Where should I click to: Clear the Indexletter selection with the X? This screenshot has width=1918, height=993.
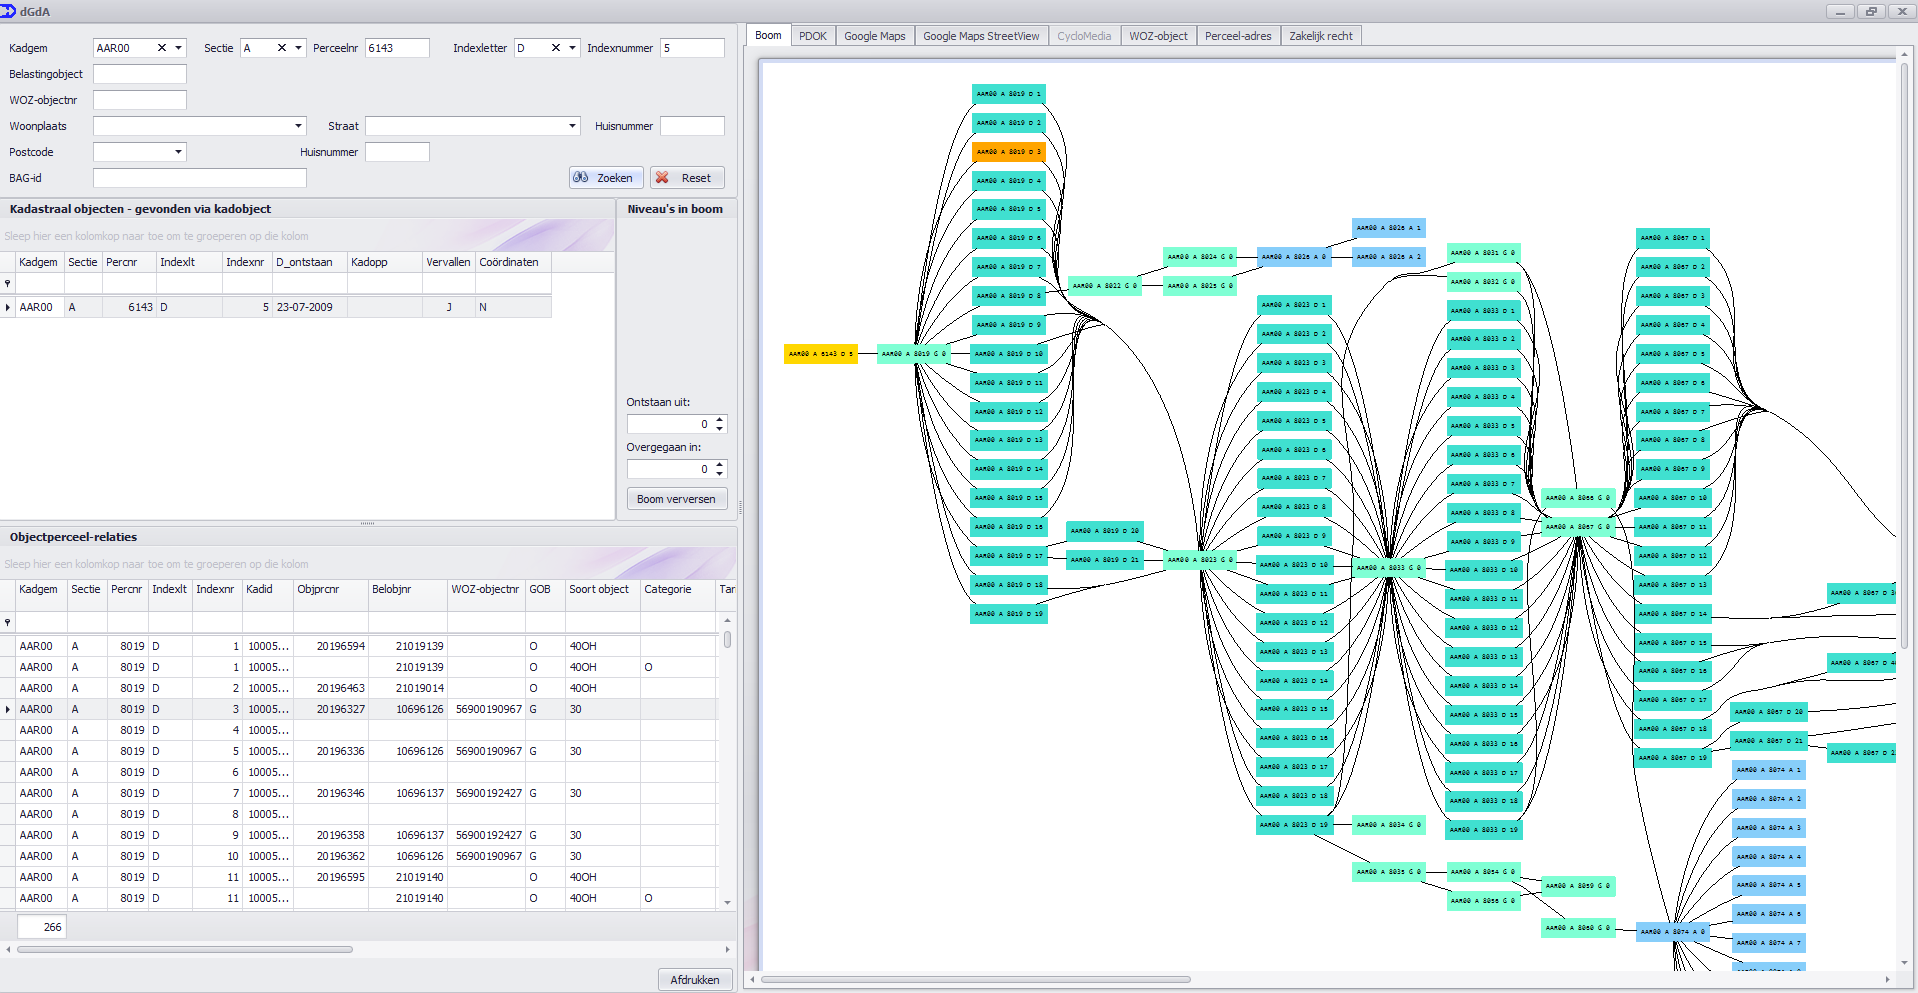tap(556, 48)
